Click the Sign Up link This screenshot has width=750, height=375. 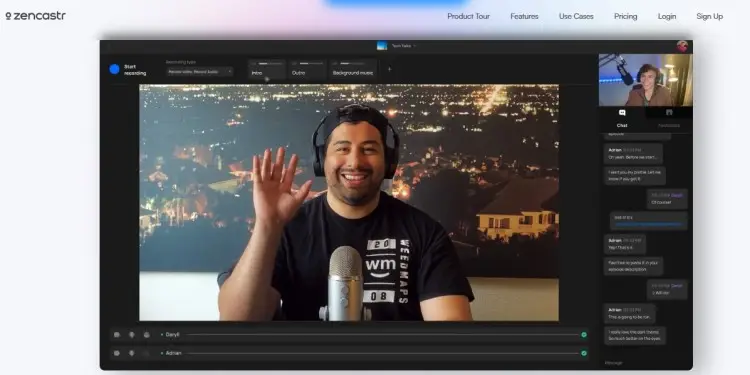[x=709, y=16]
